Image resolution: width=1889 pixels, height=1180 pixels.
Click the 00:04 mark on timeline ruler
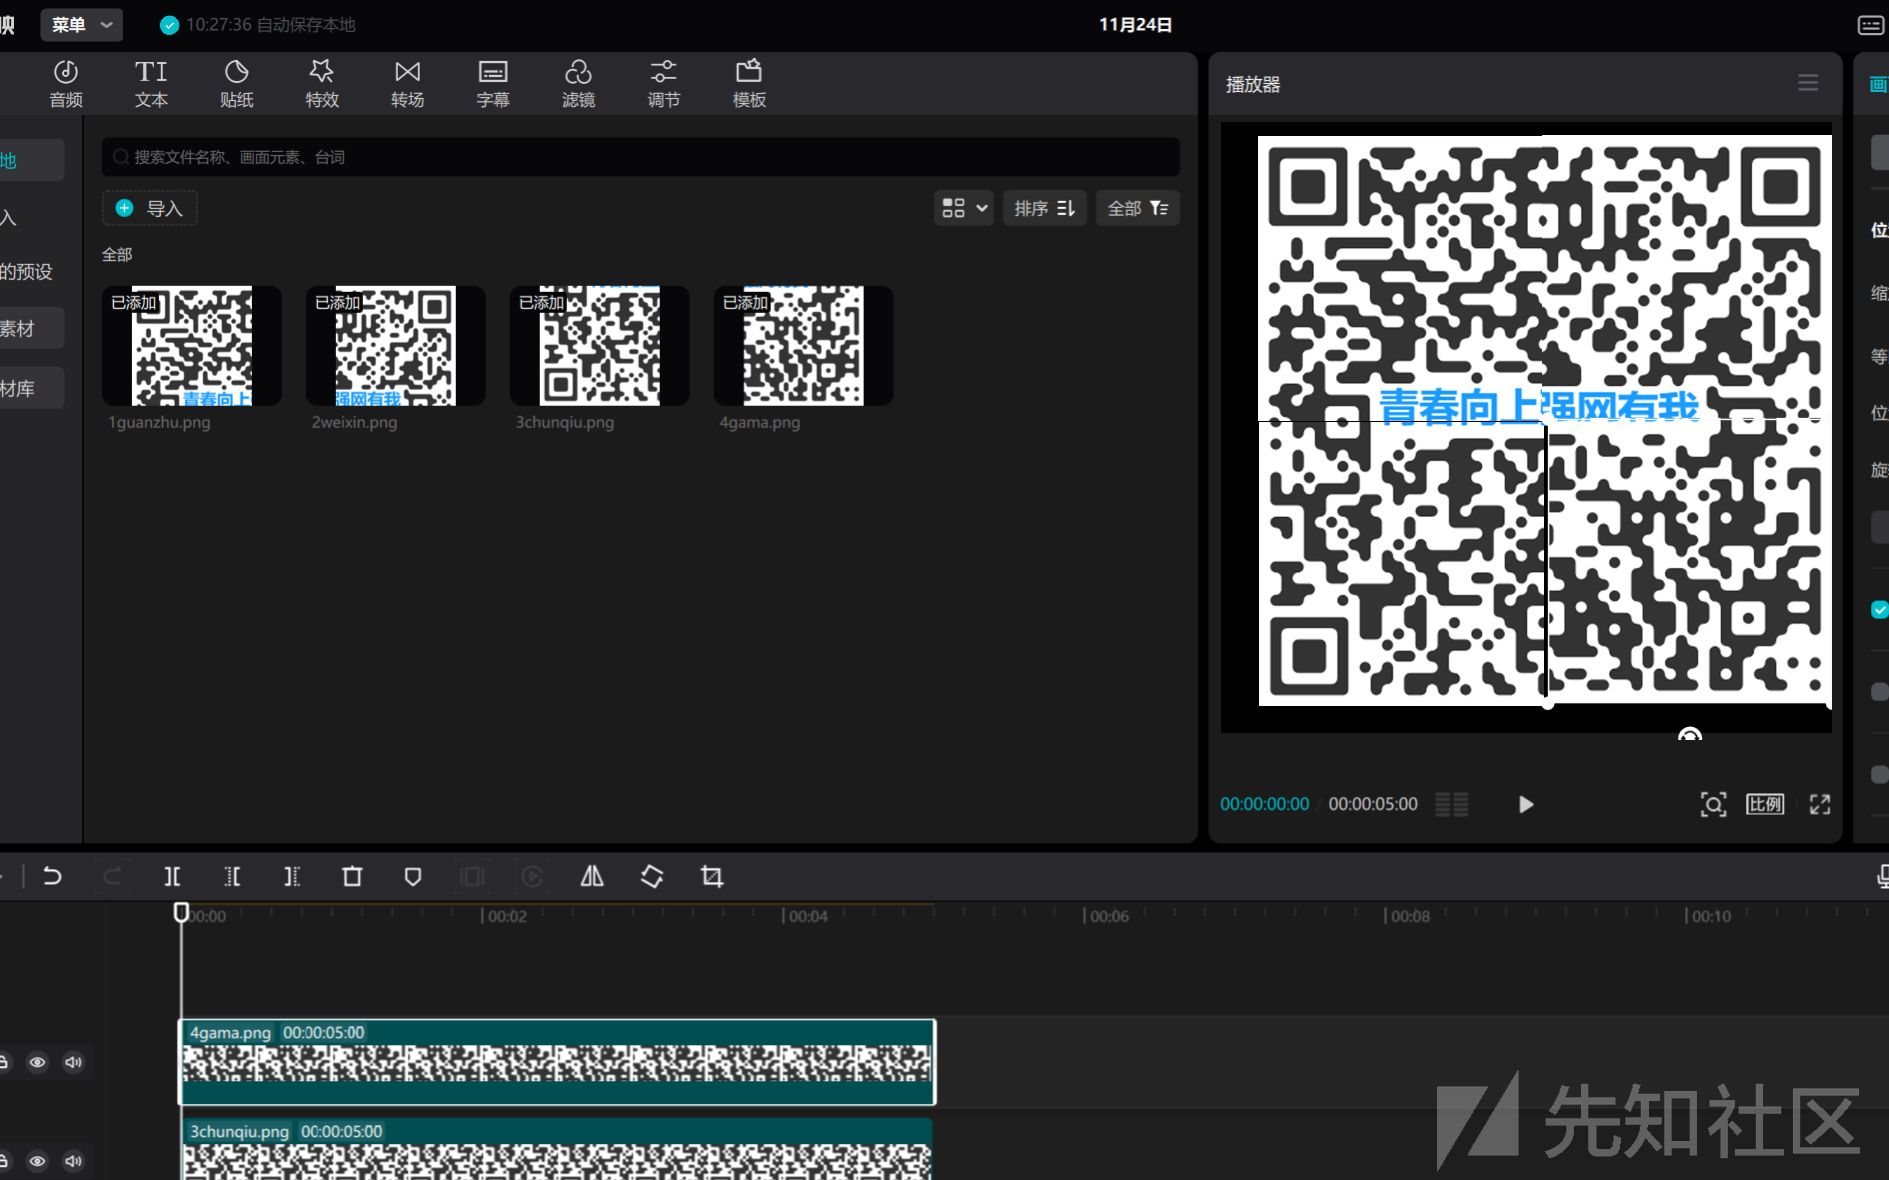[x=807, y=916]
